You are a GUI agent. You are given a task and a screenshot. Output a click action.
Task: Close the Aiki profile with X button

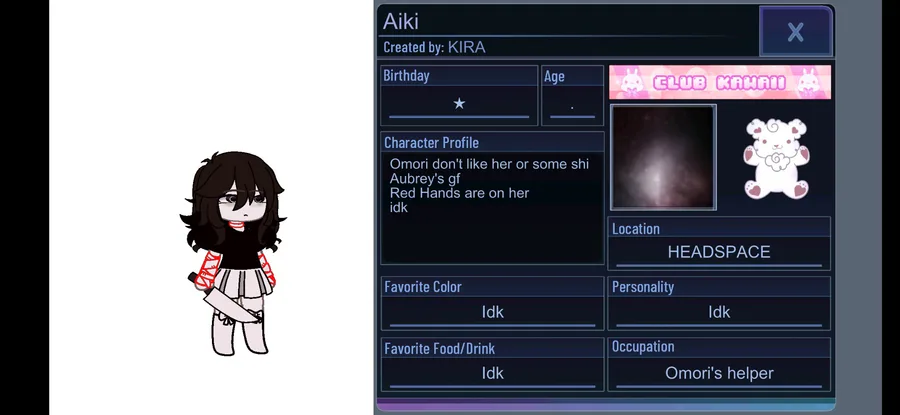pyautogui.click(x=796, y=32)
